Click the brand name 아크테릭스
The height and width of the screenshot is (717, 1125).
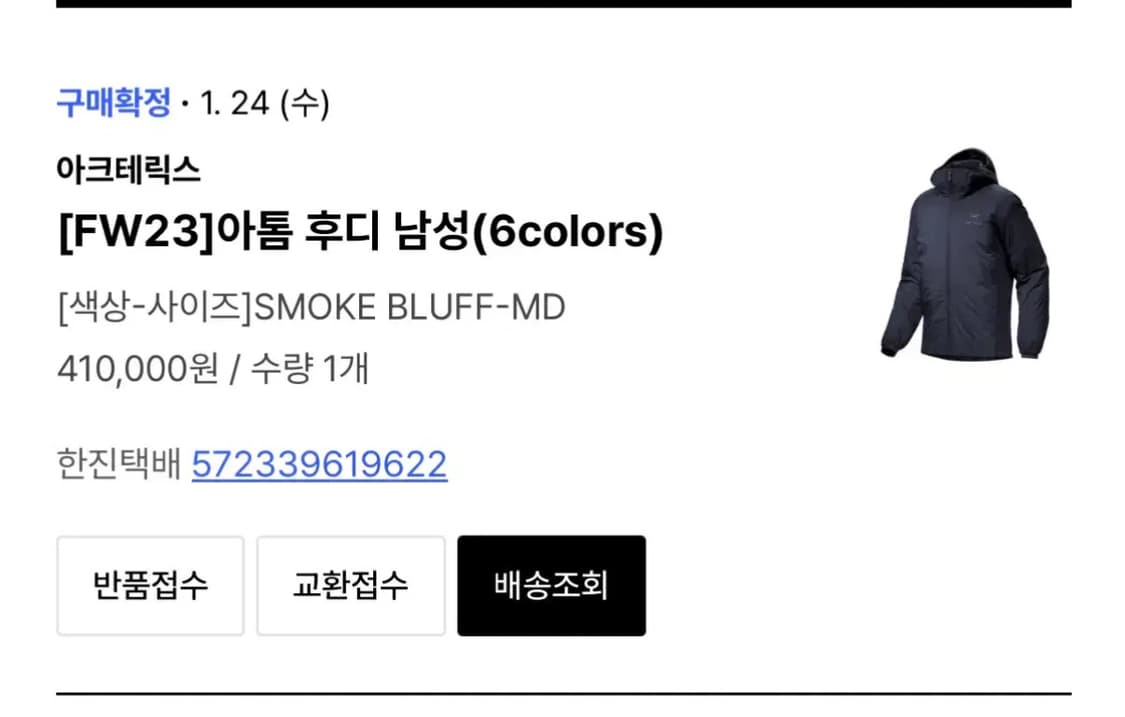[129, 170]
